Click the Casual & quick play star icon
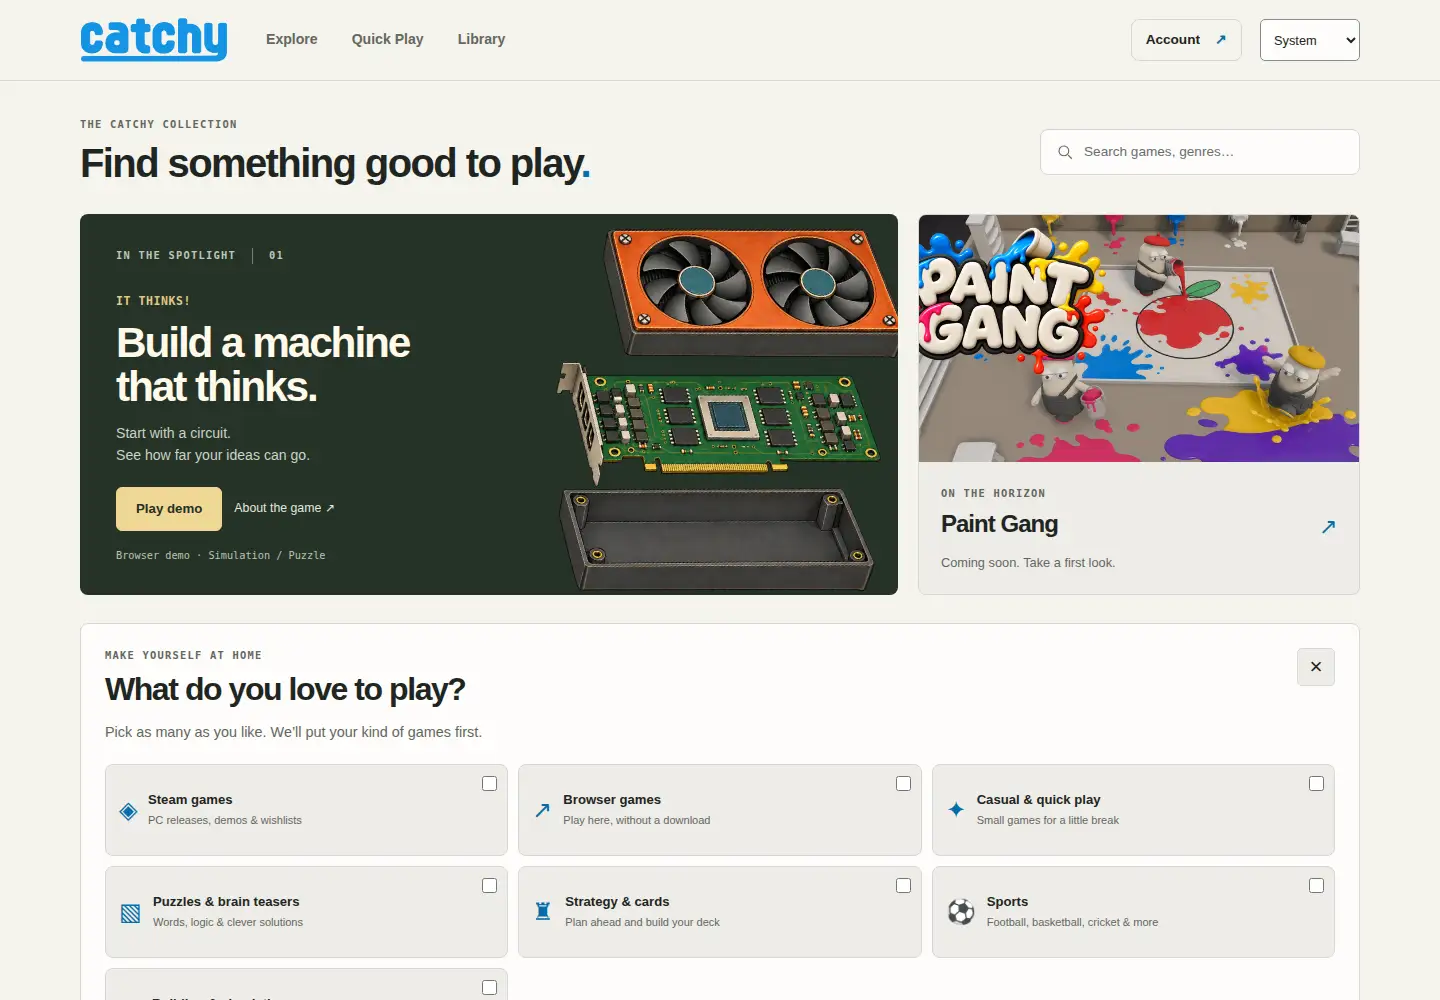The height and width of the screenshot is (1000, 1440). coord(956,809)
